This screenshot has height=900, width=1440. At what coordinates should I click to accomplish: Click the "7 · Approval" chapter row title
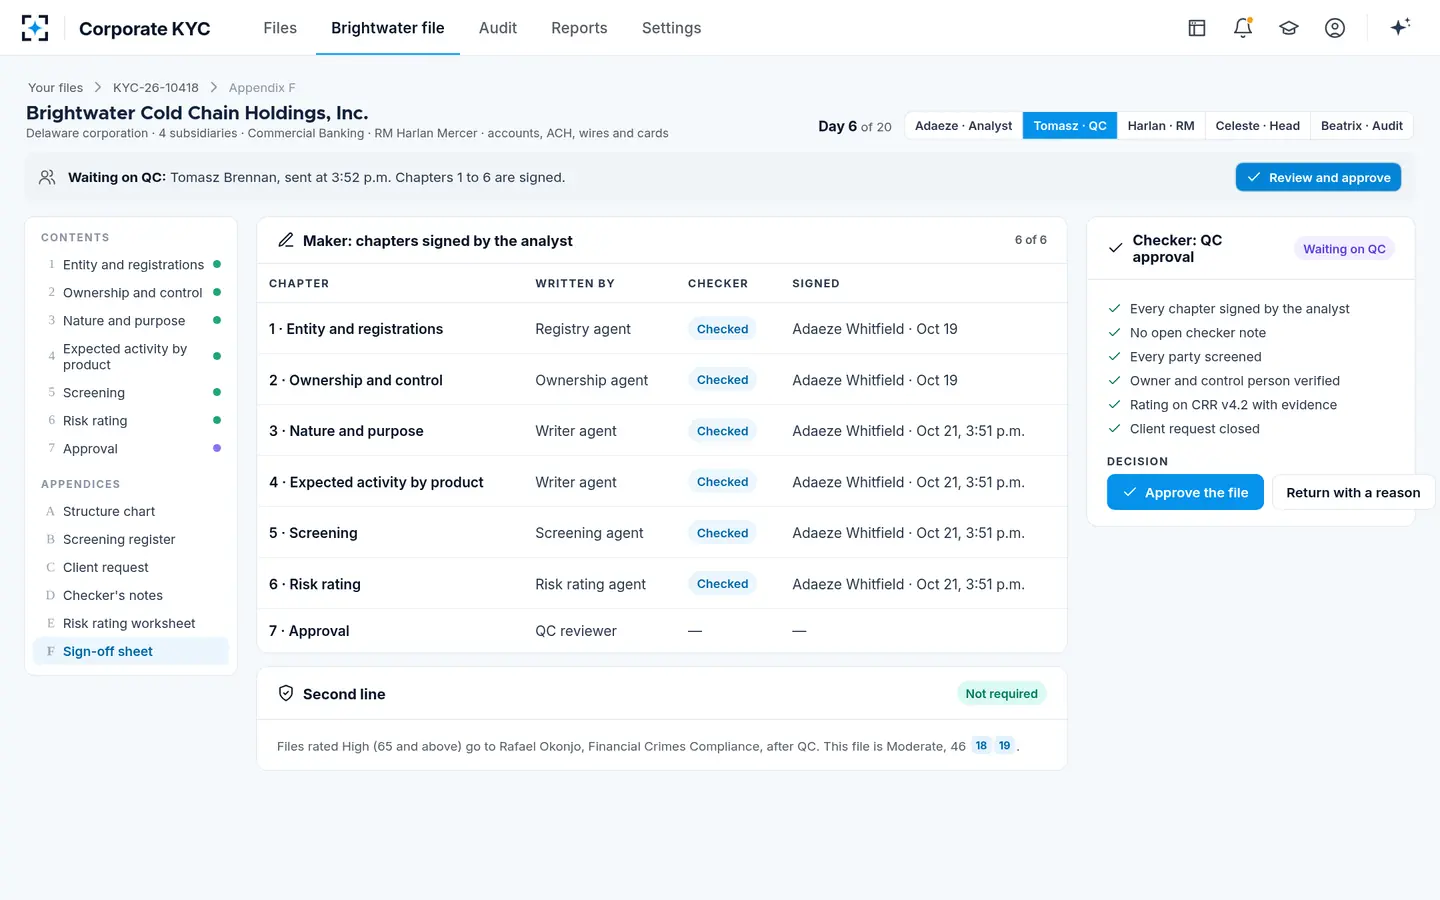click(x=309, y=631)
